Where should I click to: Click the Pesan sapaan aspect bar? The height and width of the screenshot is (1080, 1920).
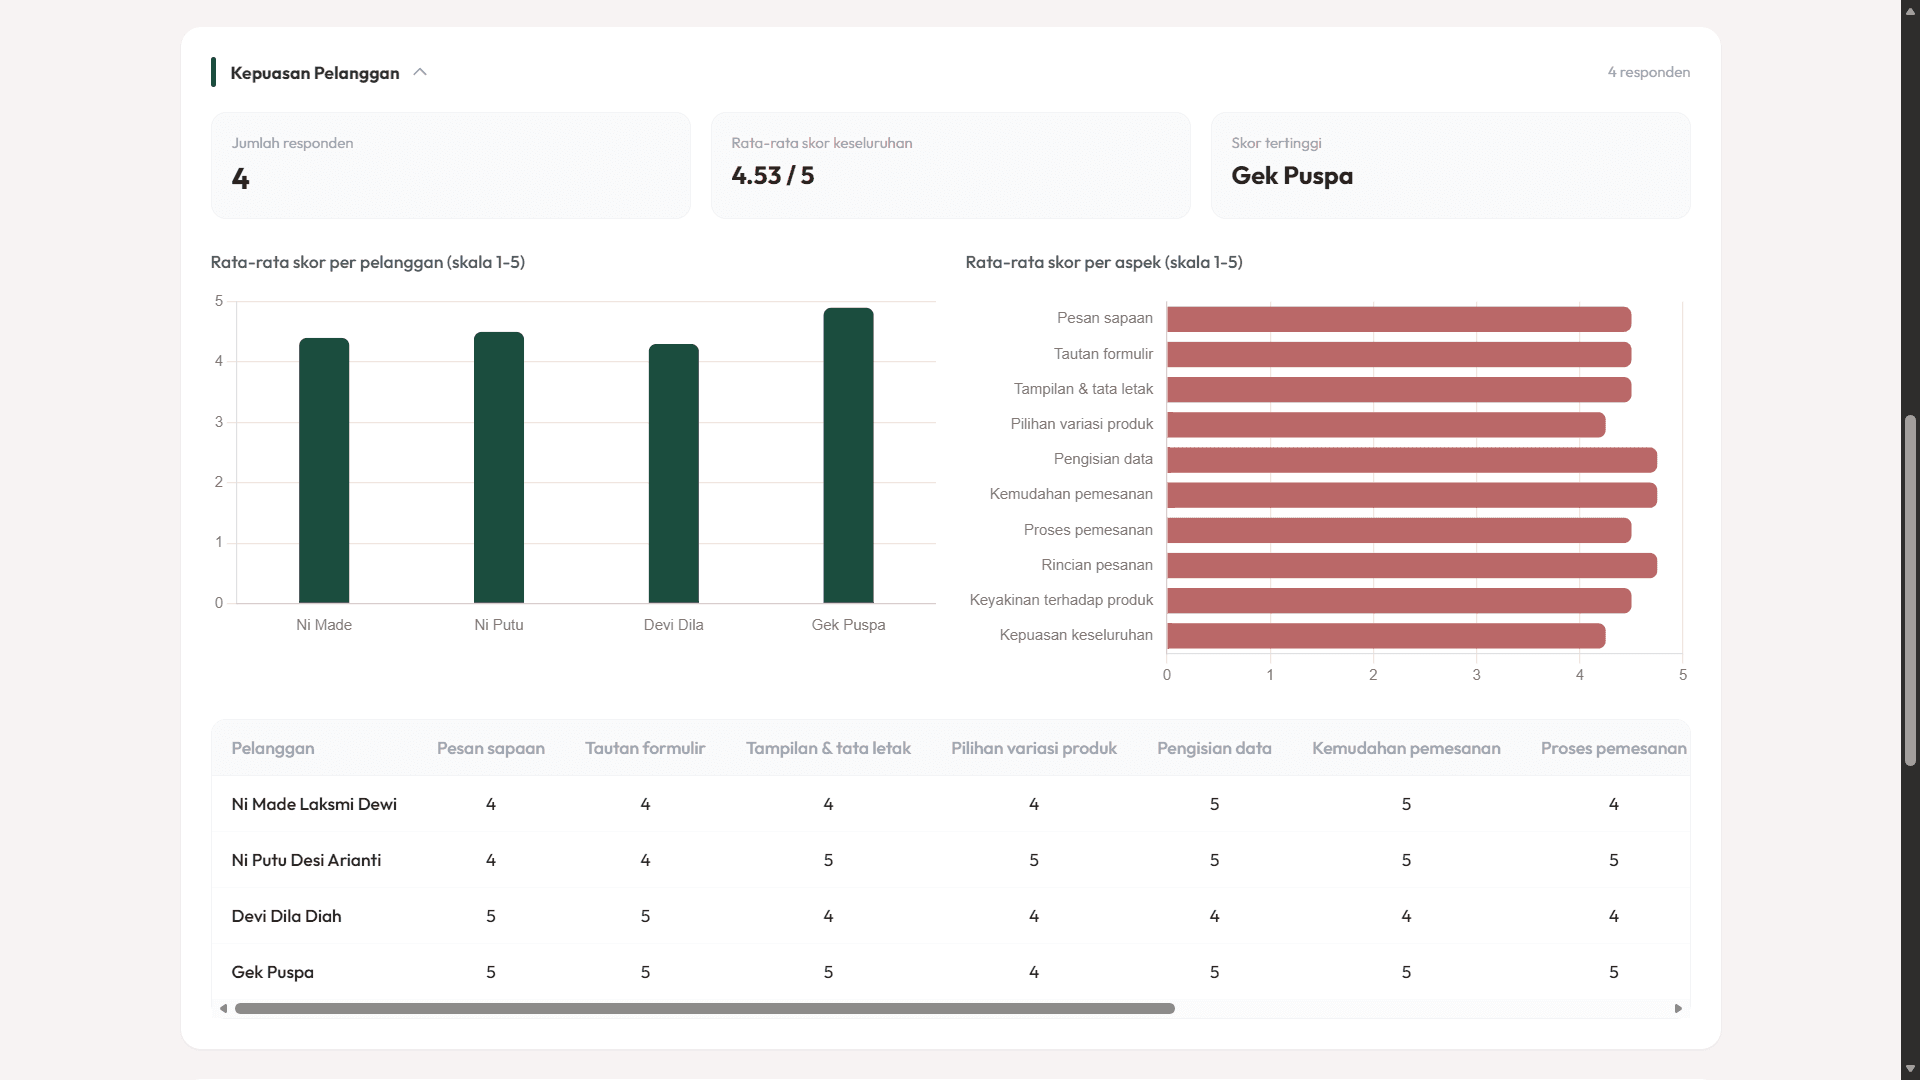1399,319
